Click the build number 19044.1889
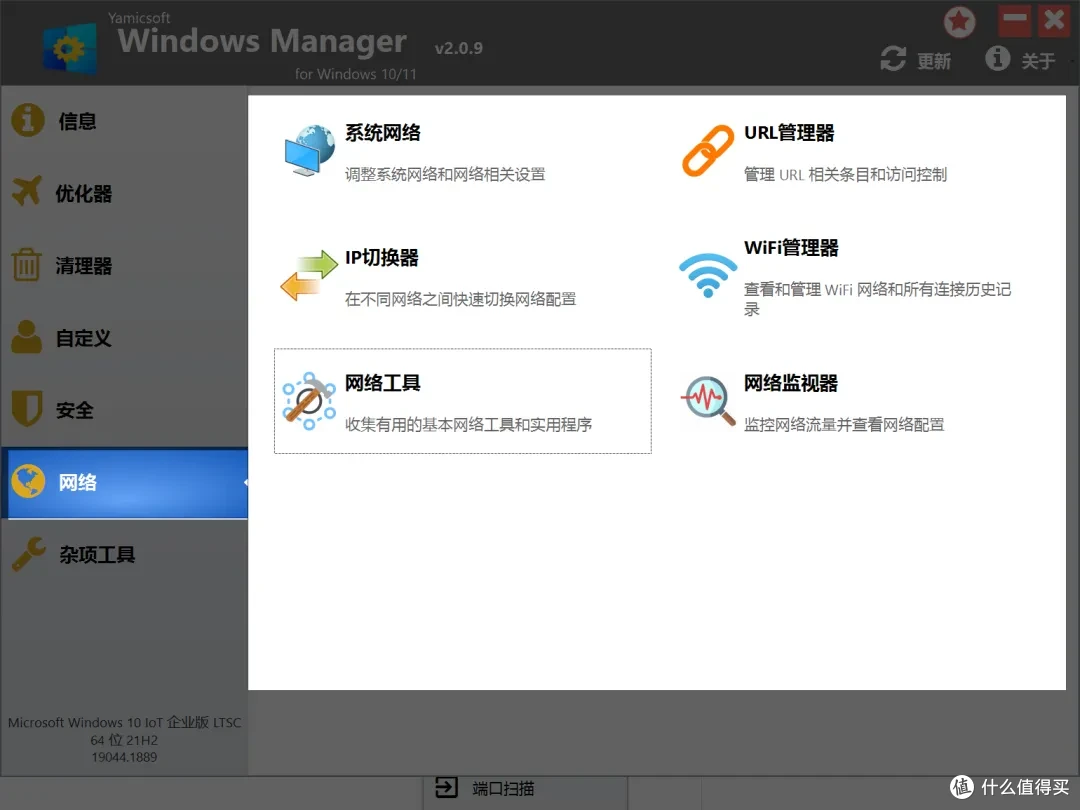The height and width of the screenshot is (810, 1080). [x=125, y=757]
